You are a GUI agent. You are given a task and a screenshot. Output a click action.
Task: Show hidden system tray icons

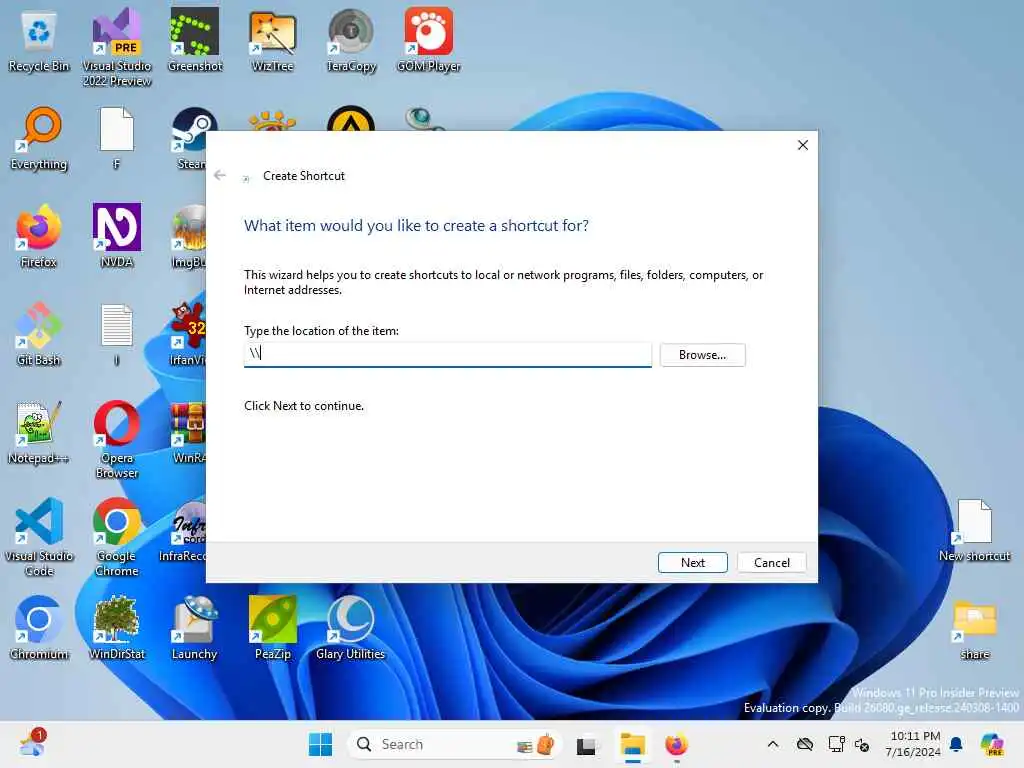[773, 744]
